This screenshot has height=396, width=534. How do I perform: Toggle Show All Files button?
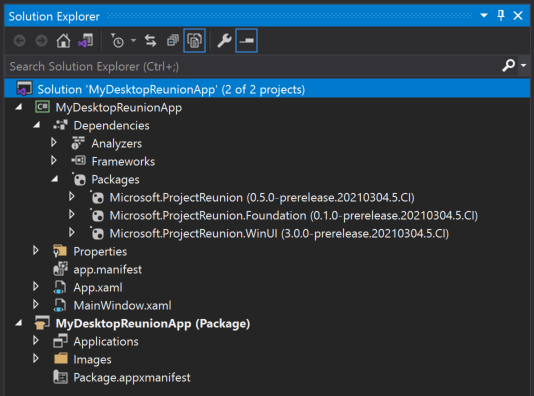pyautogui.click(x=194, y=41)
